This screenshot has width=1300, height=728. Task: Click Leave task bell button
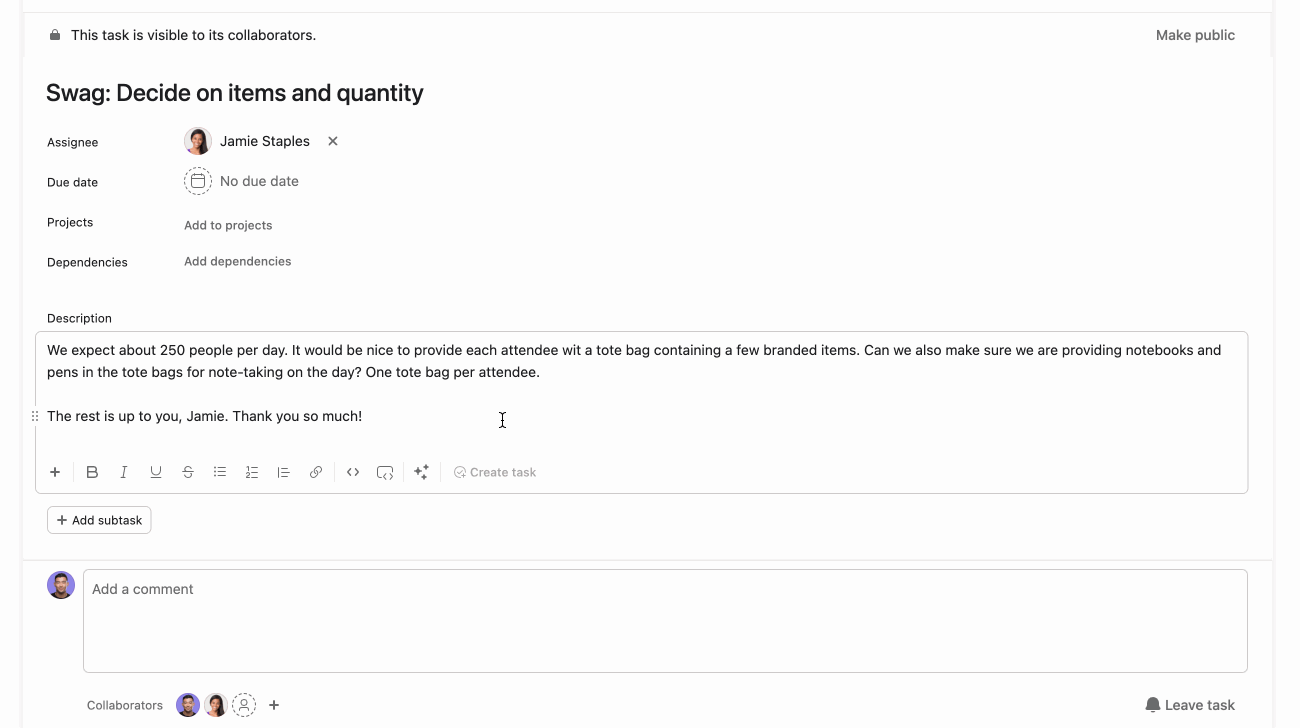pos(1190,705)
